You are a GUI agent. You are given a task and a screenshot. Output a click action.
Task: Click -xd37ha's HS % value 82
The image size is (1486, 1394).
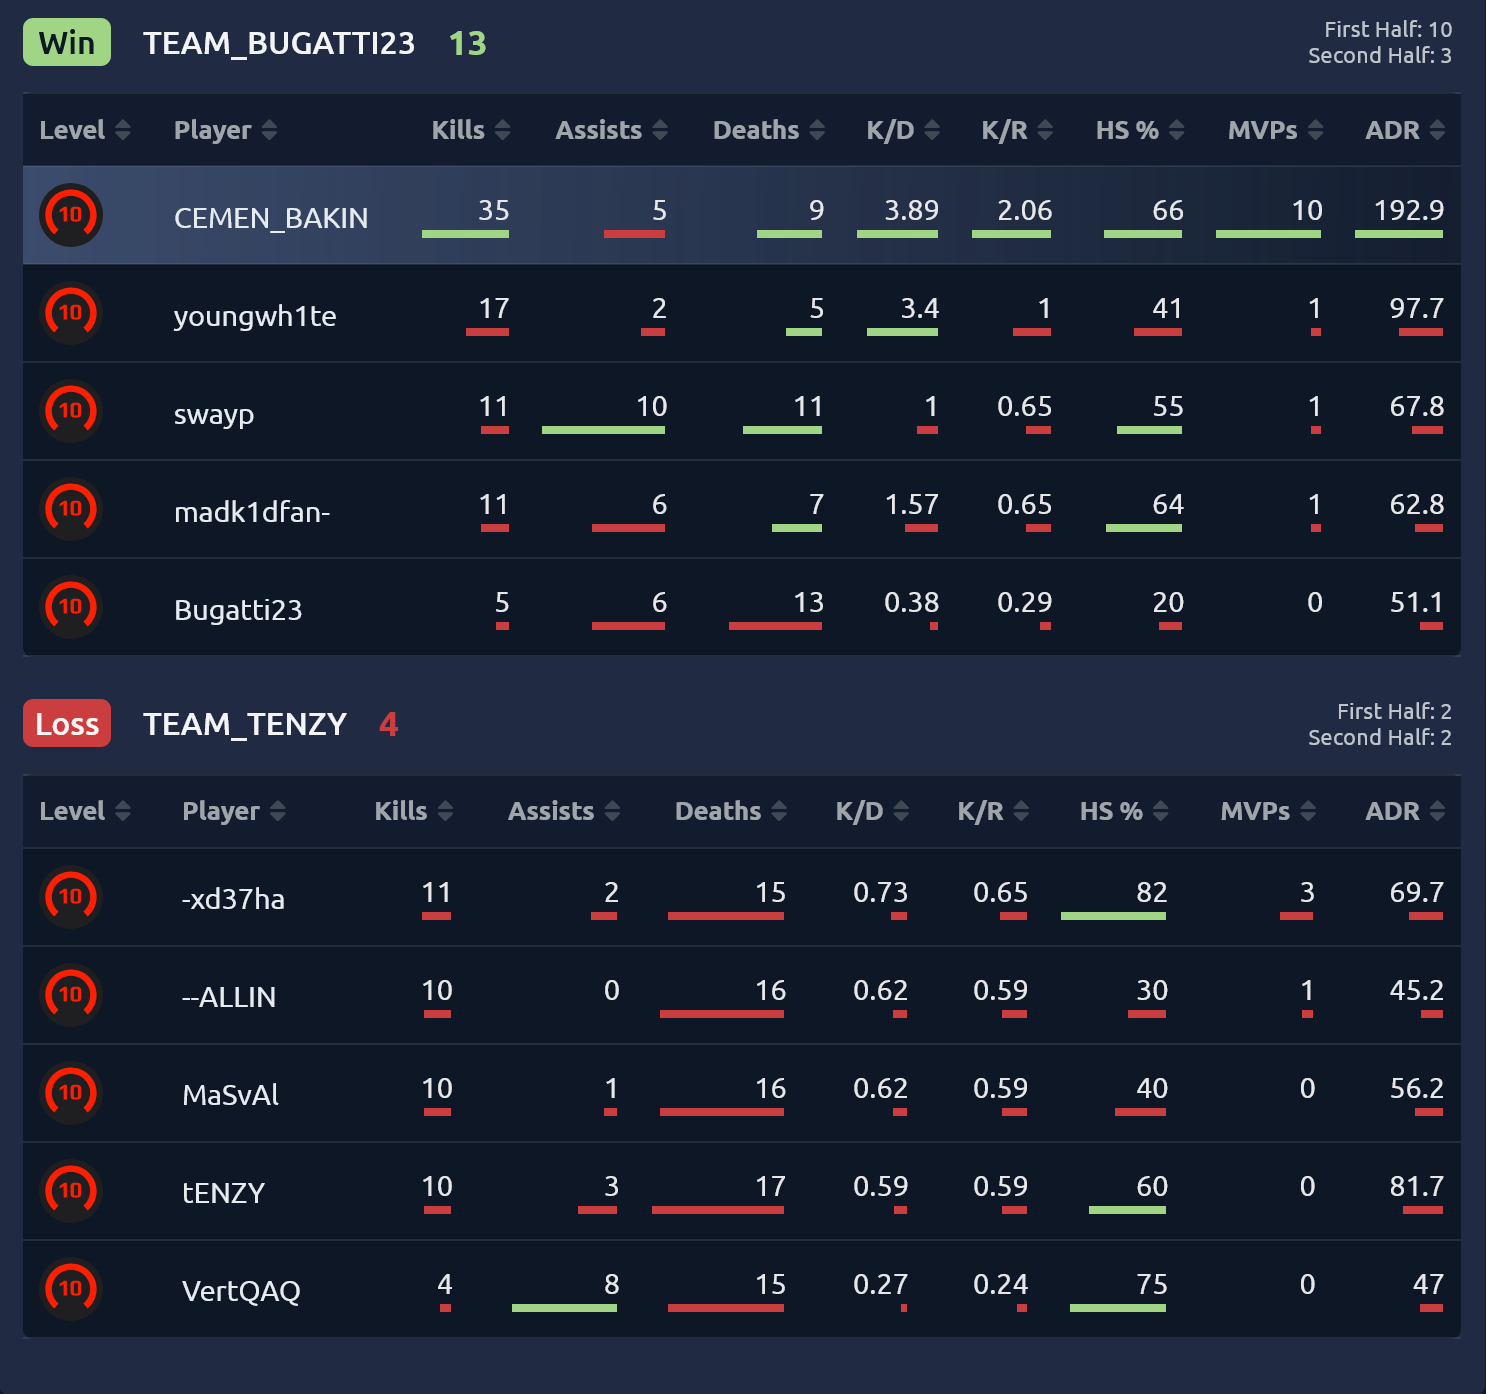pos(1152,892)
